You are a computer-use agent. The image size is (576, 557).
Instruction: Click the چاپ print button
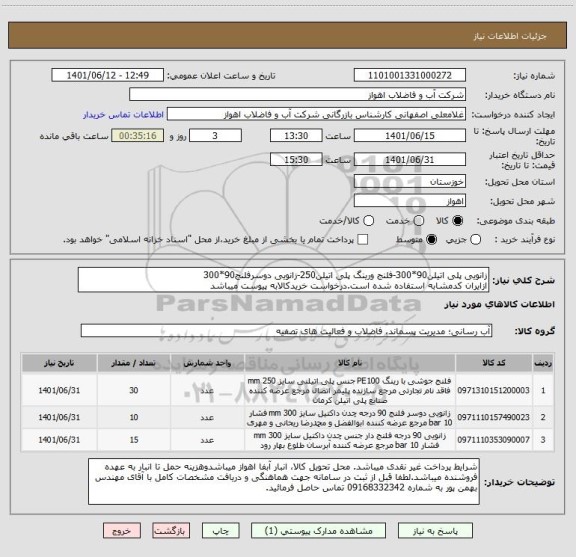tap(221, 531)
